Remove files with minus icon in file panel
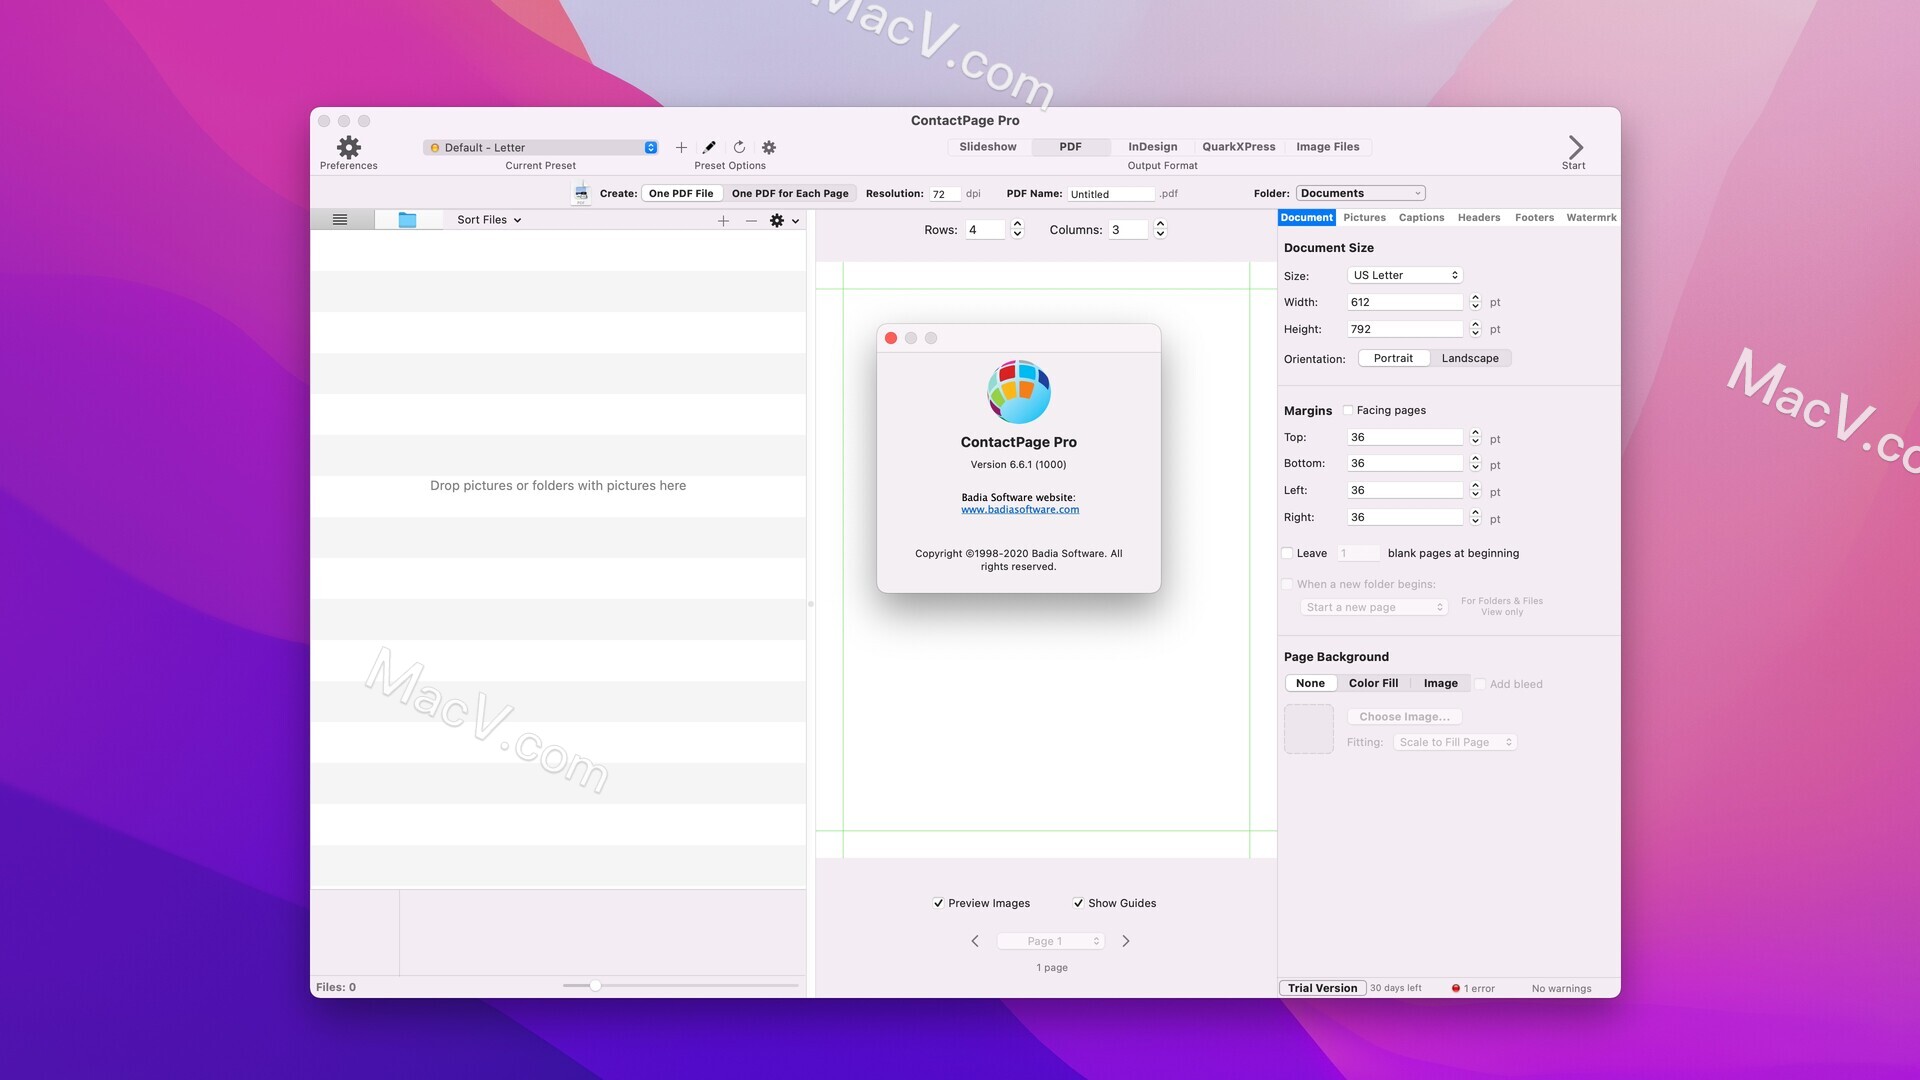 [x=751, y=220]
